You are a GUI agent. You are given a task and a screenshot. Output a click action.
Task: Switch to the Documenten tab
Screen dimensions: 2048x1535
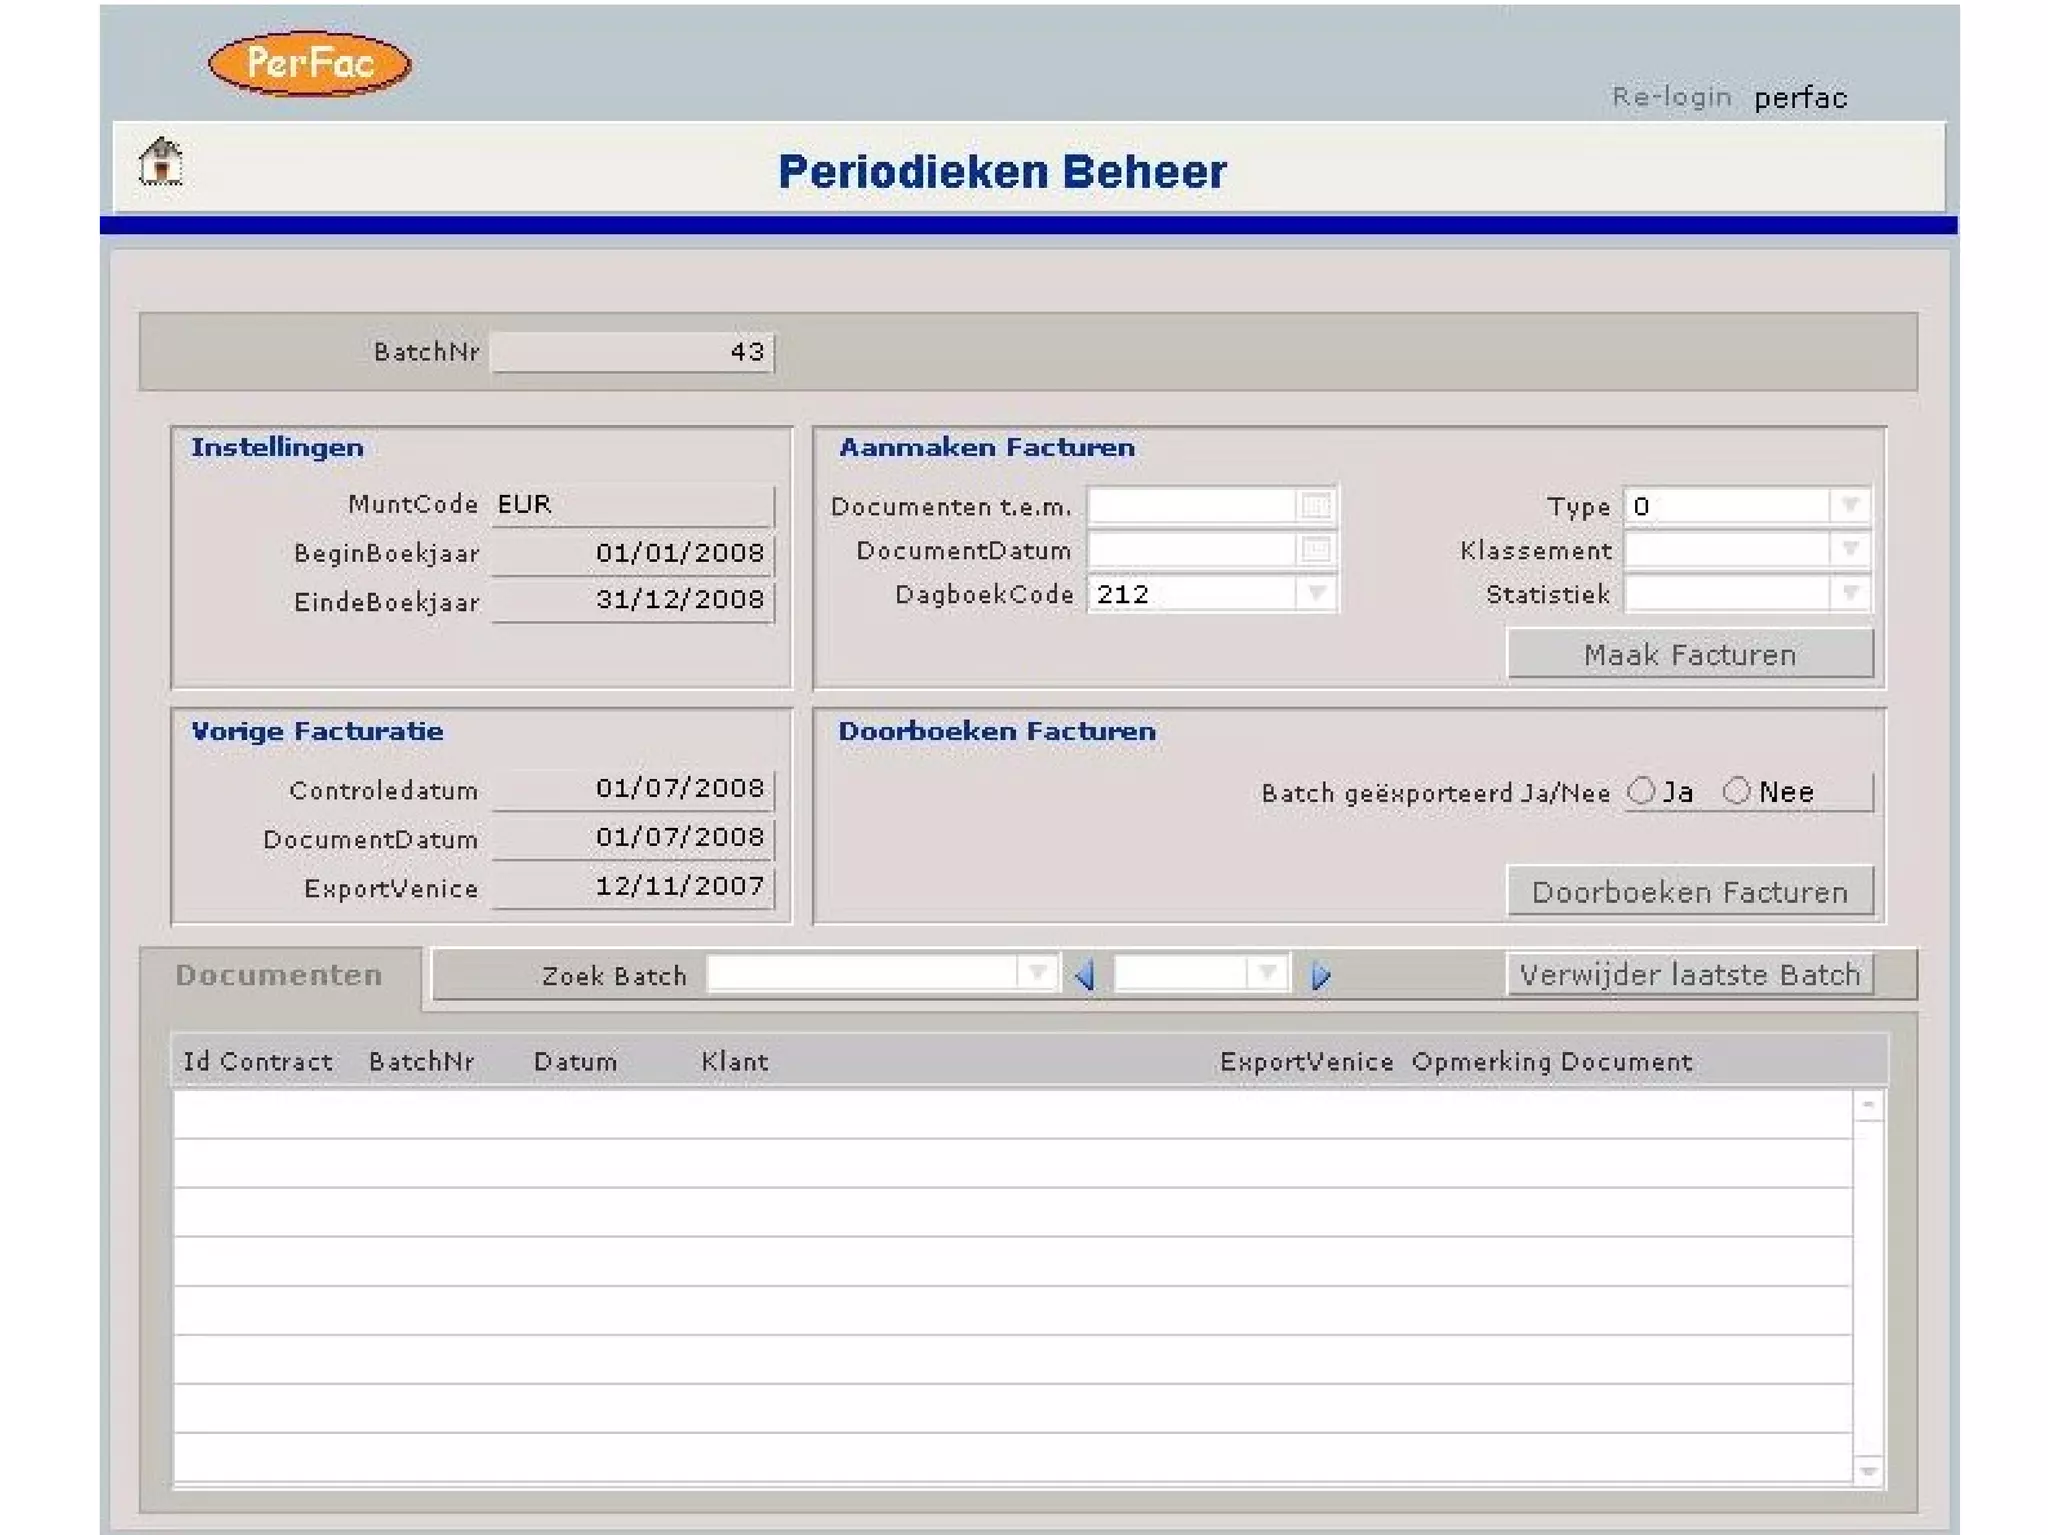279,975
